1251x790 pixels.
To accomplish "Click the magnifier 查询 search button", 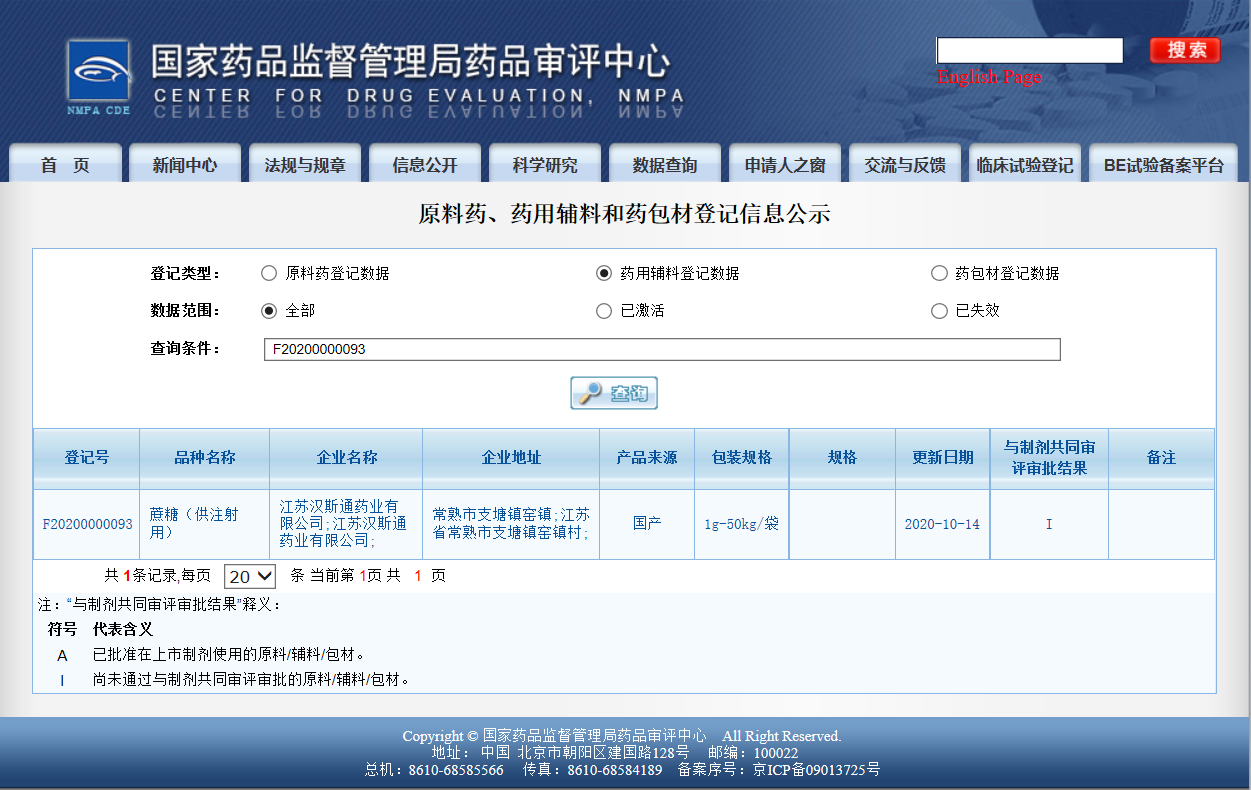I will point(613,392).
